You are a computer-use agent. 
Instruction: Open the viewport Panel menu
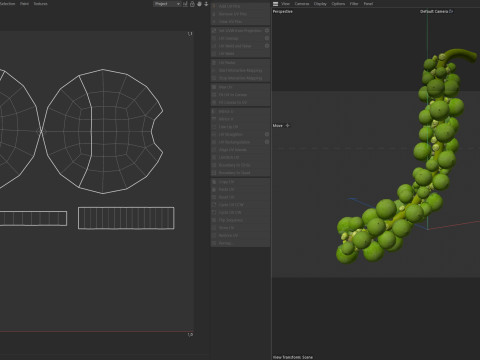click(x=368, y=4)
